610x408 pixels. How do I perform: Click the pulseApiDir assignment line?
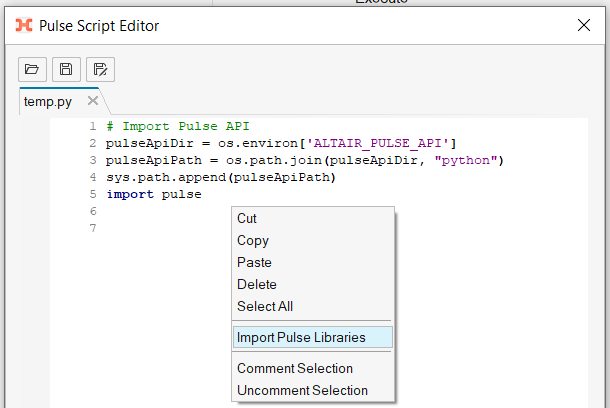coord(280,144)
